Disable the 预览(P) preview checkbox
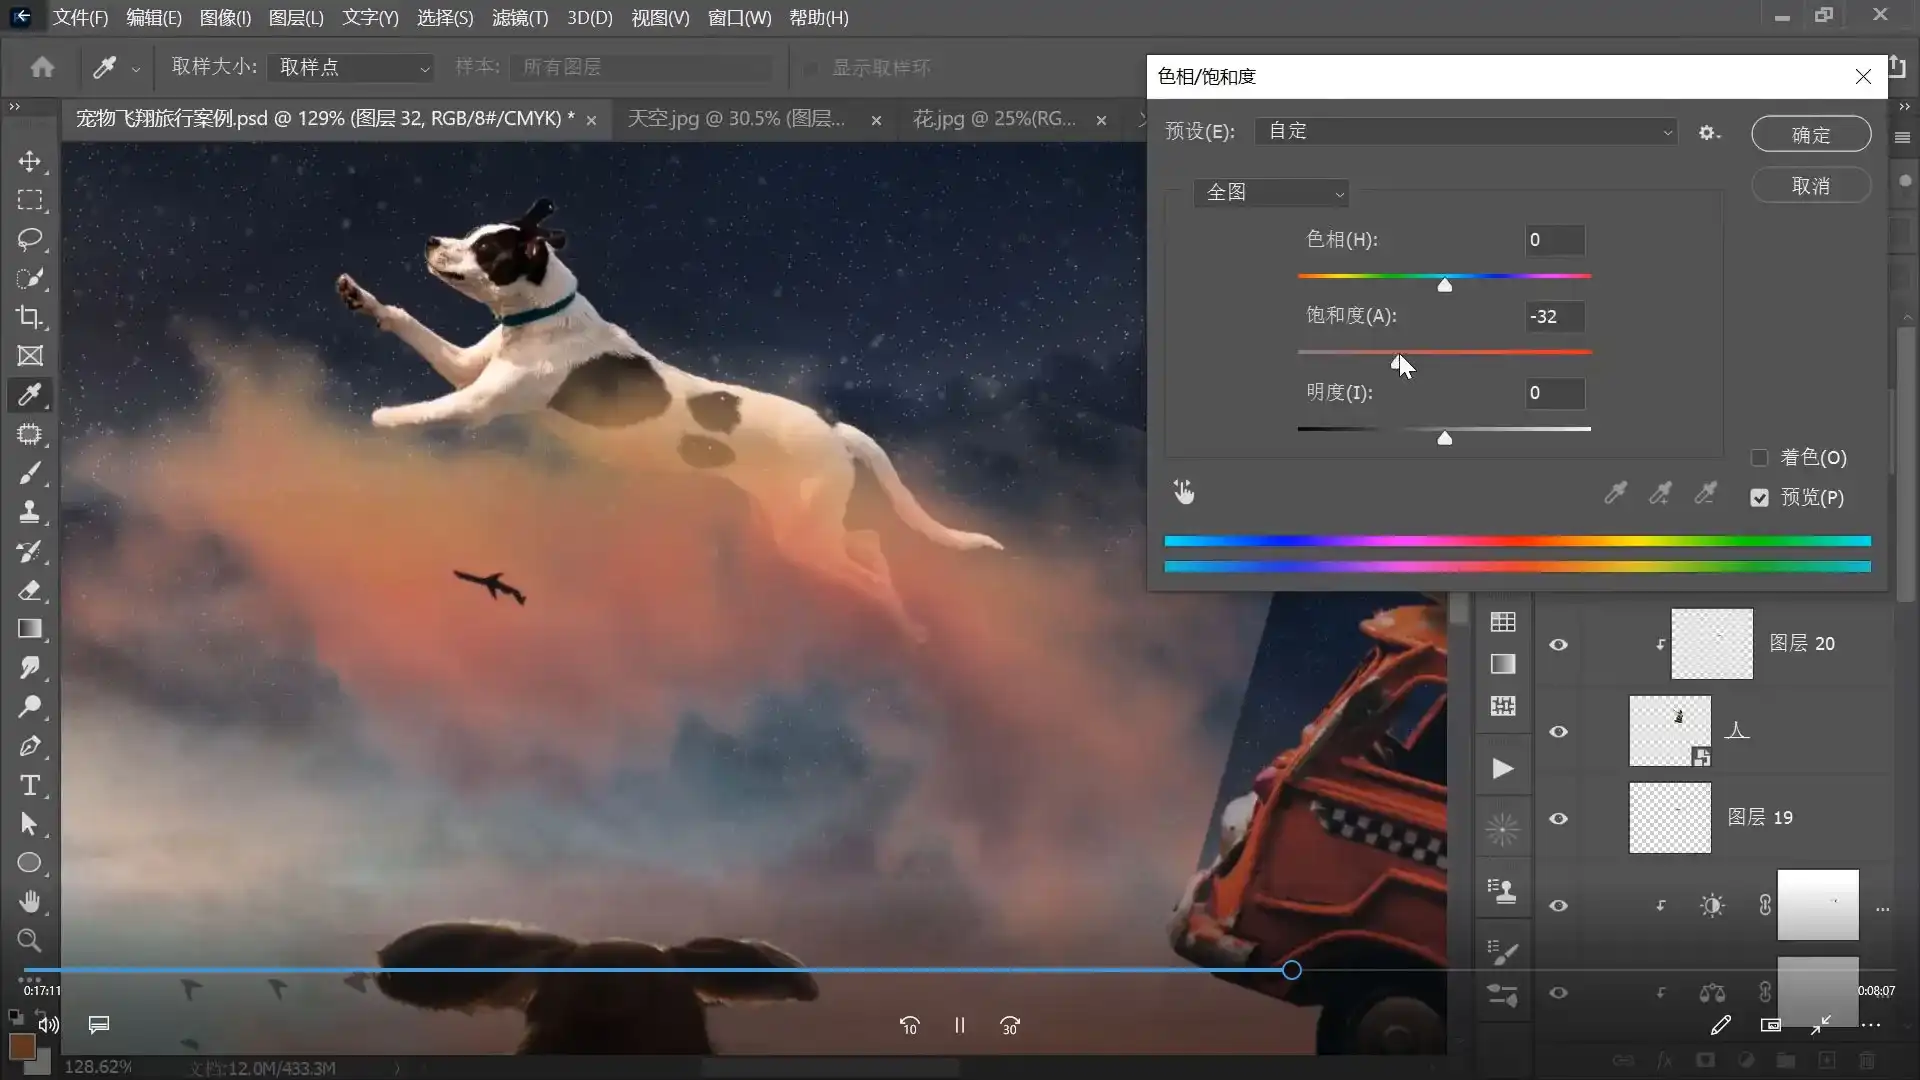Screen dimensions: 1920x1080 pyautogui.click(x=1760, y=497)
